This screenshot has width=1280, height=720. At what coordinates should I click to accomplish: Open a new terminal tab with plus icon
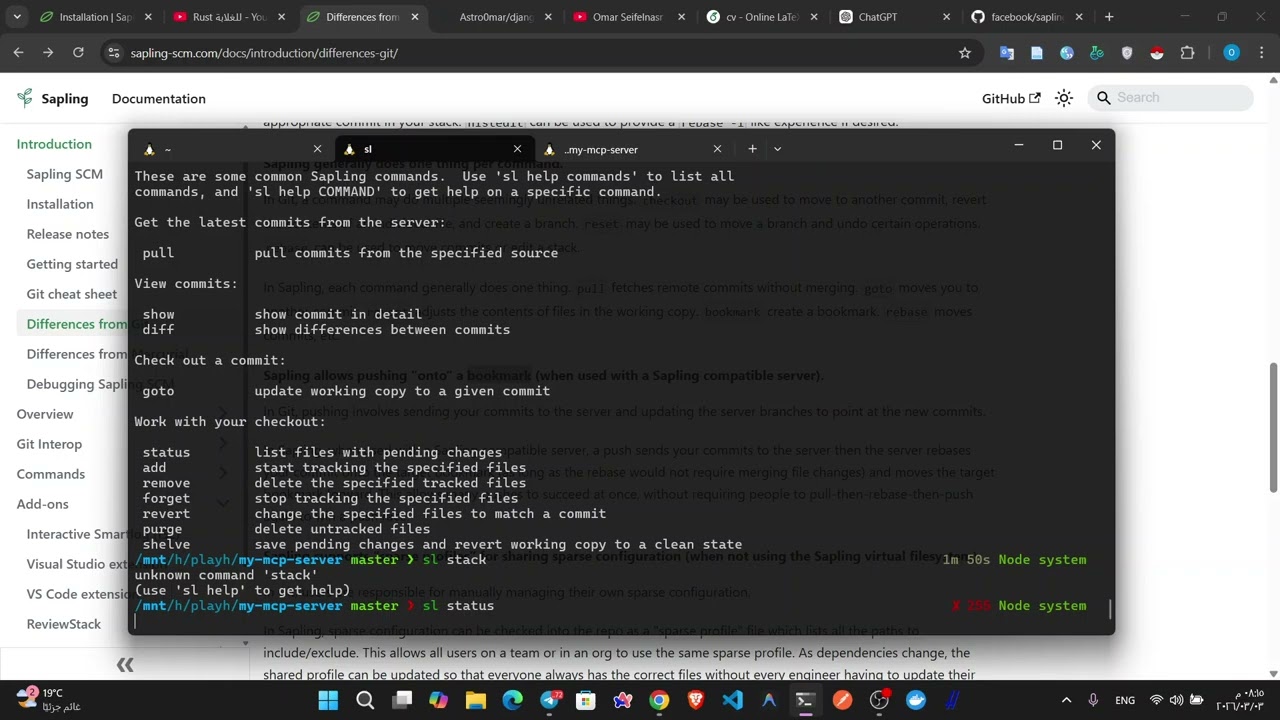click(x=752, y=149)
